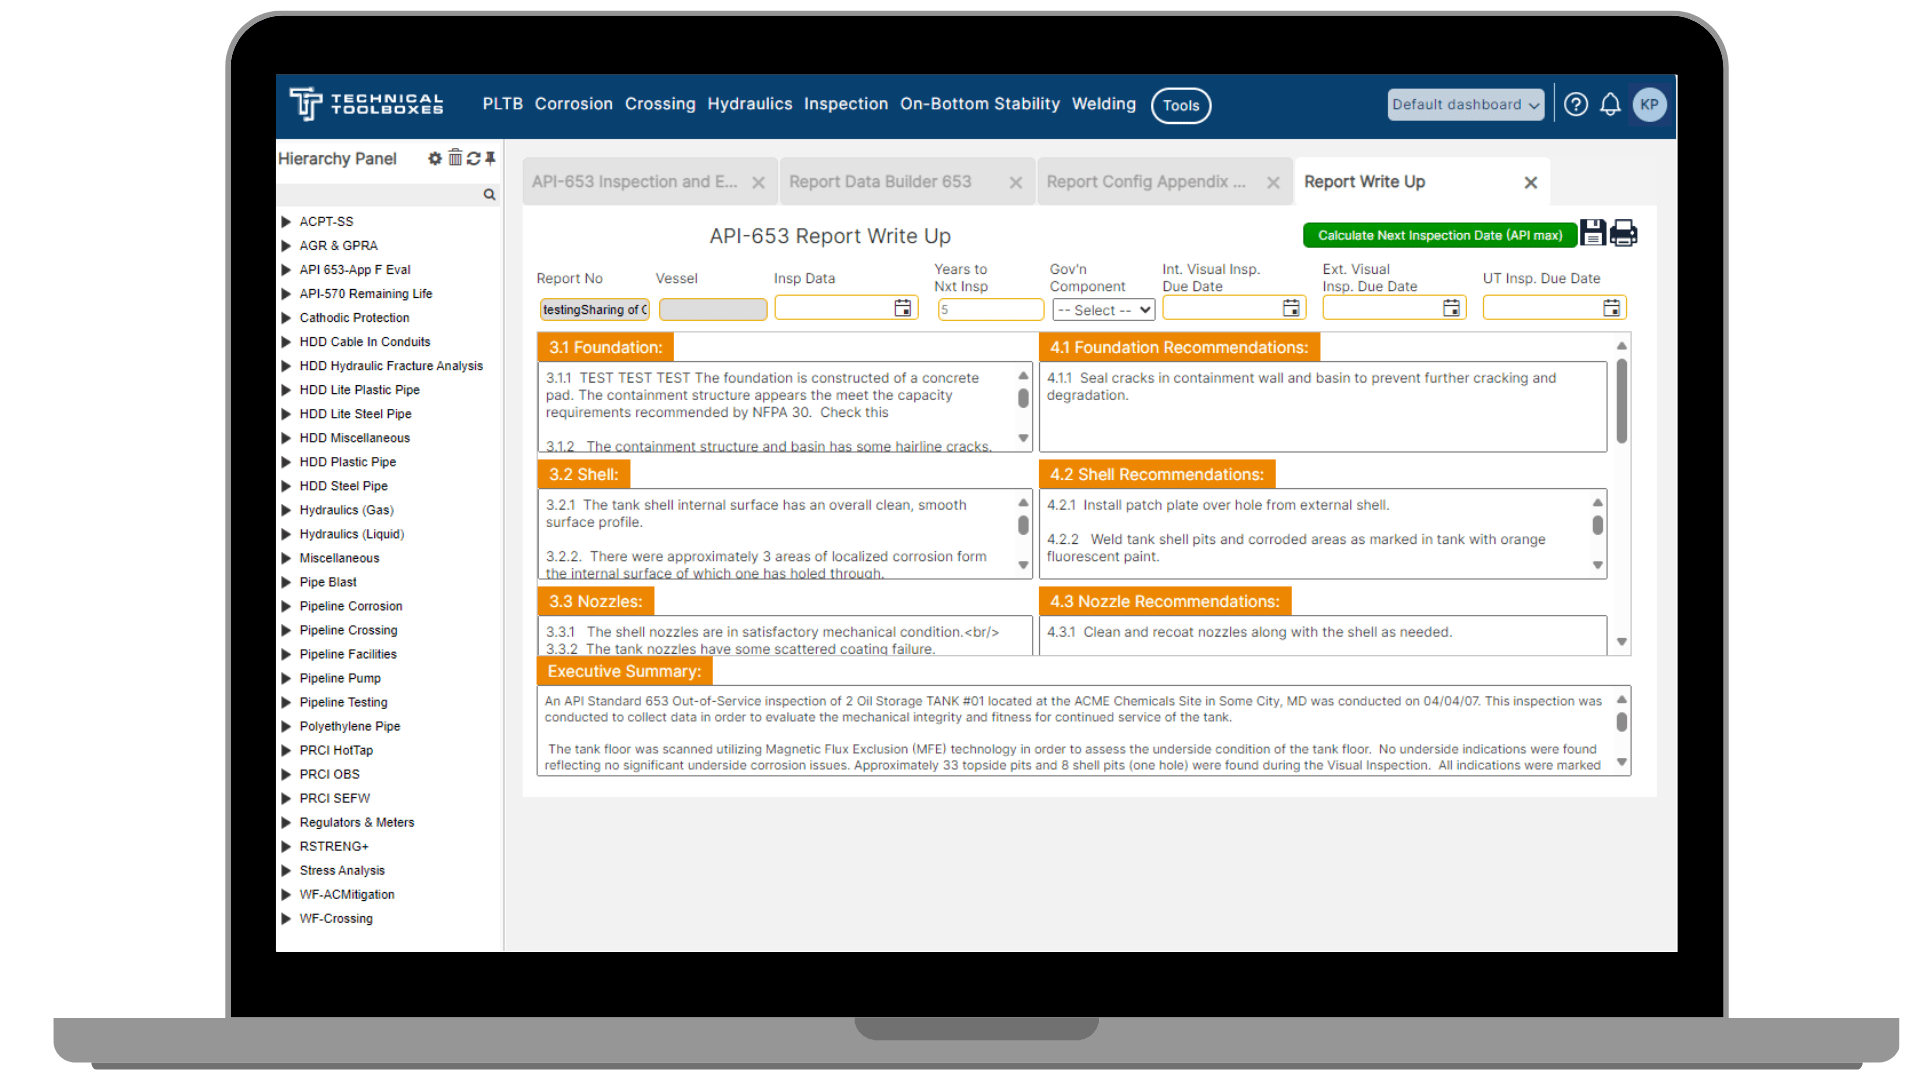The image size is (1920, 1080).
Task: Select HDD Steel Pipe in hierarchy
Action: 343,486
